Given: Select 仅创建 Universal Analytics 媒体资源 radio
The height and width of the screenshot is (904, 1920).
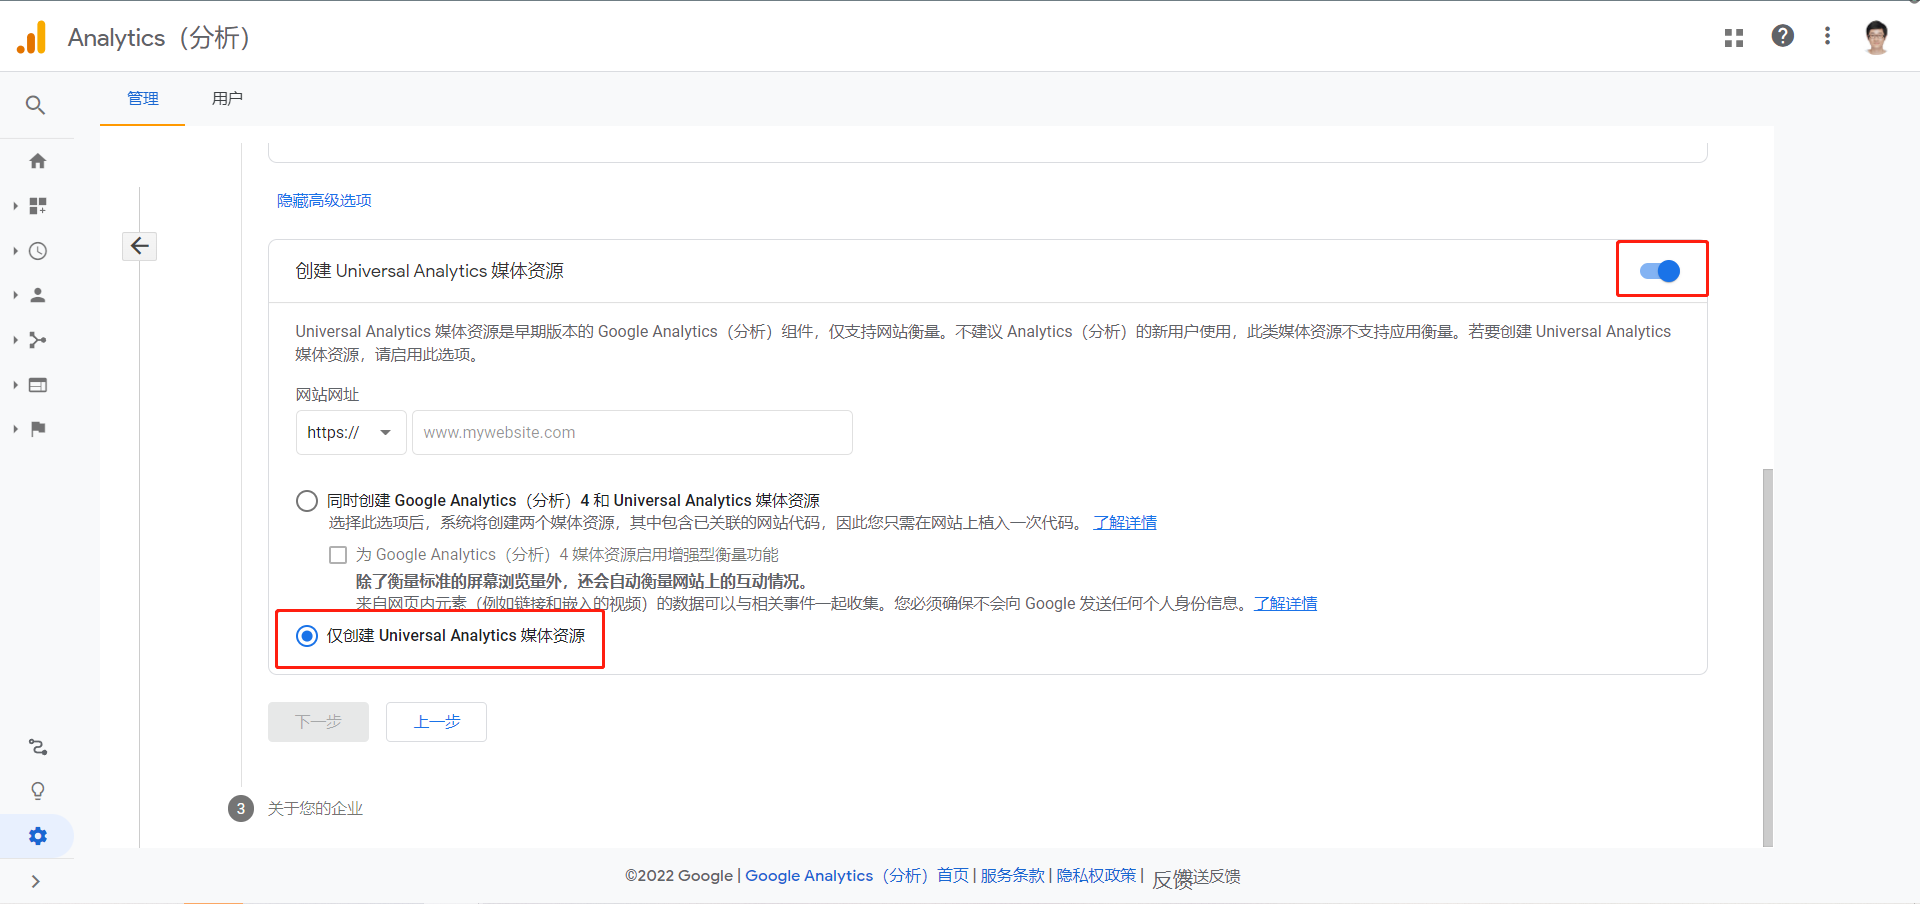Looking at the screenshot, I should tap(307, 636).
